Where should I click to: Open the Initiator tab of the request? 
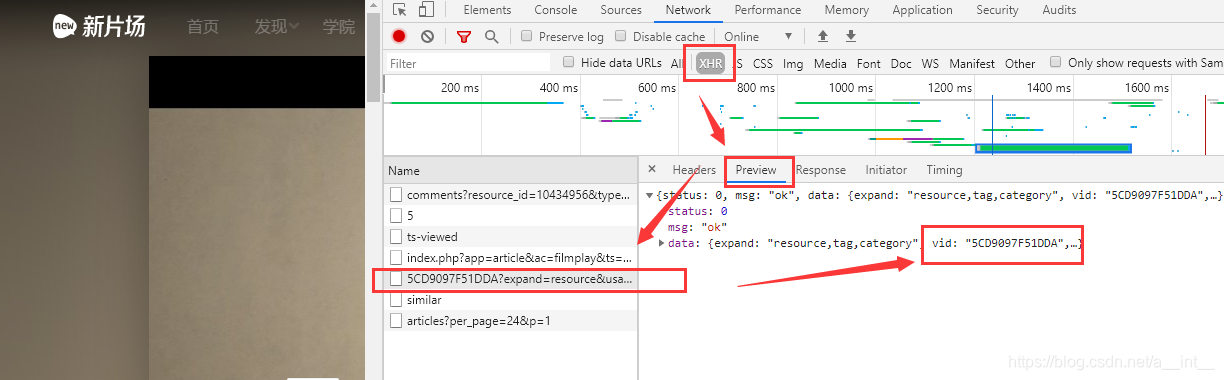[886, 170]
